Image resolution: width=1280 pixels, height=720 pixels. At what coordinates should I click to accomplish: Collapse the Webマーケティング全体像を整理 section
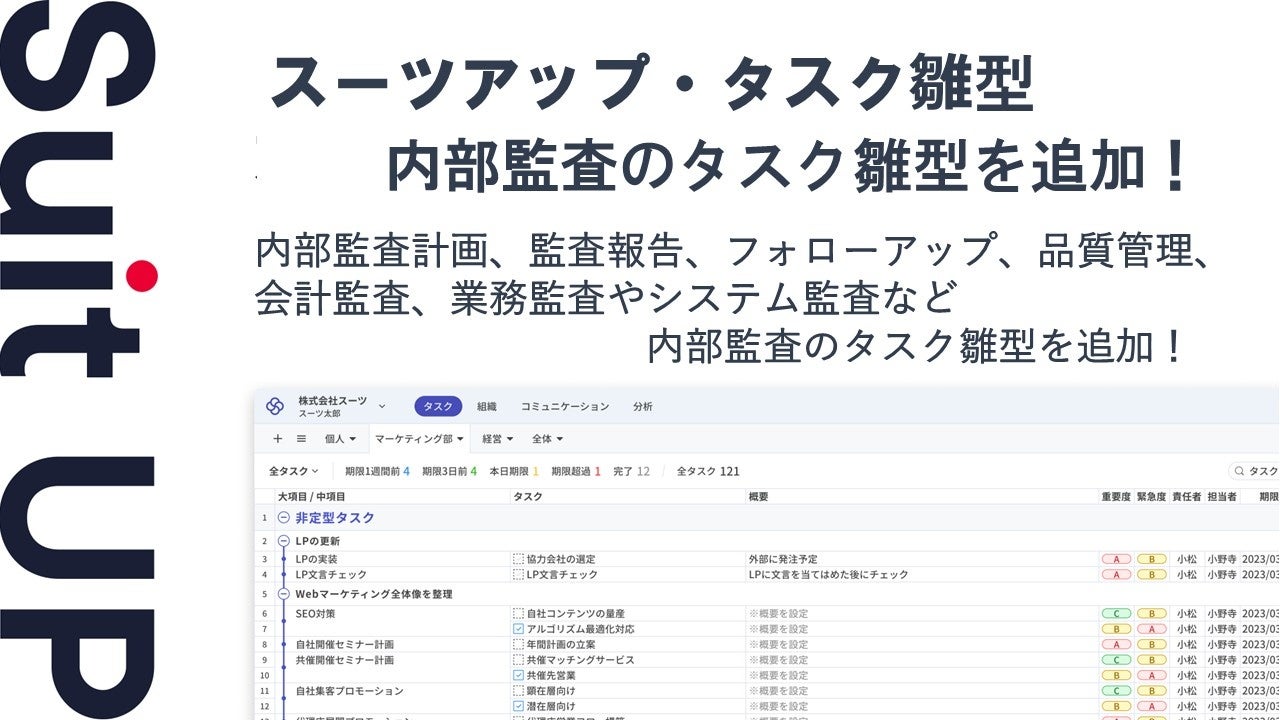(x=283, y=594)
